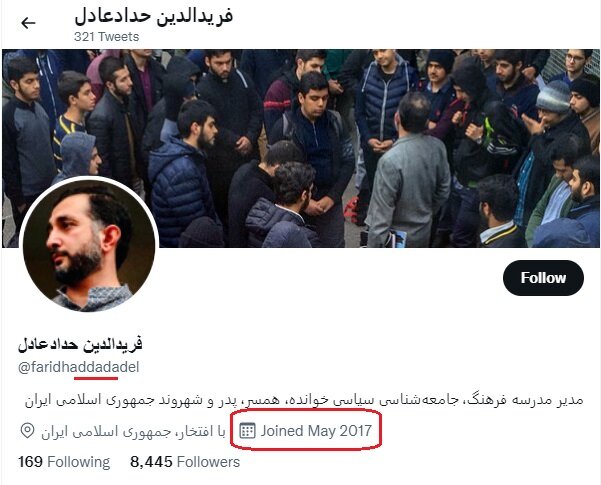This screenshot has height=485, width=601.
Task: Click the Following count number 169
Action: [x=30, y=462]
